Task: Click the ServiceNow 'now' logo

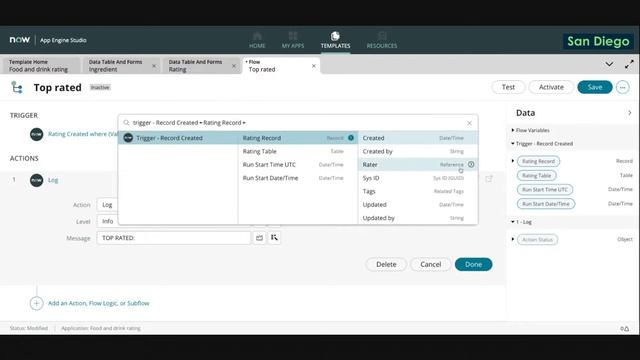Action: [20, 40]
